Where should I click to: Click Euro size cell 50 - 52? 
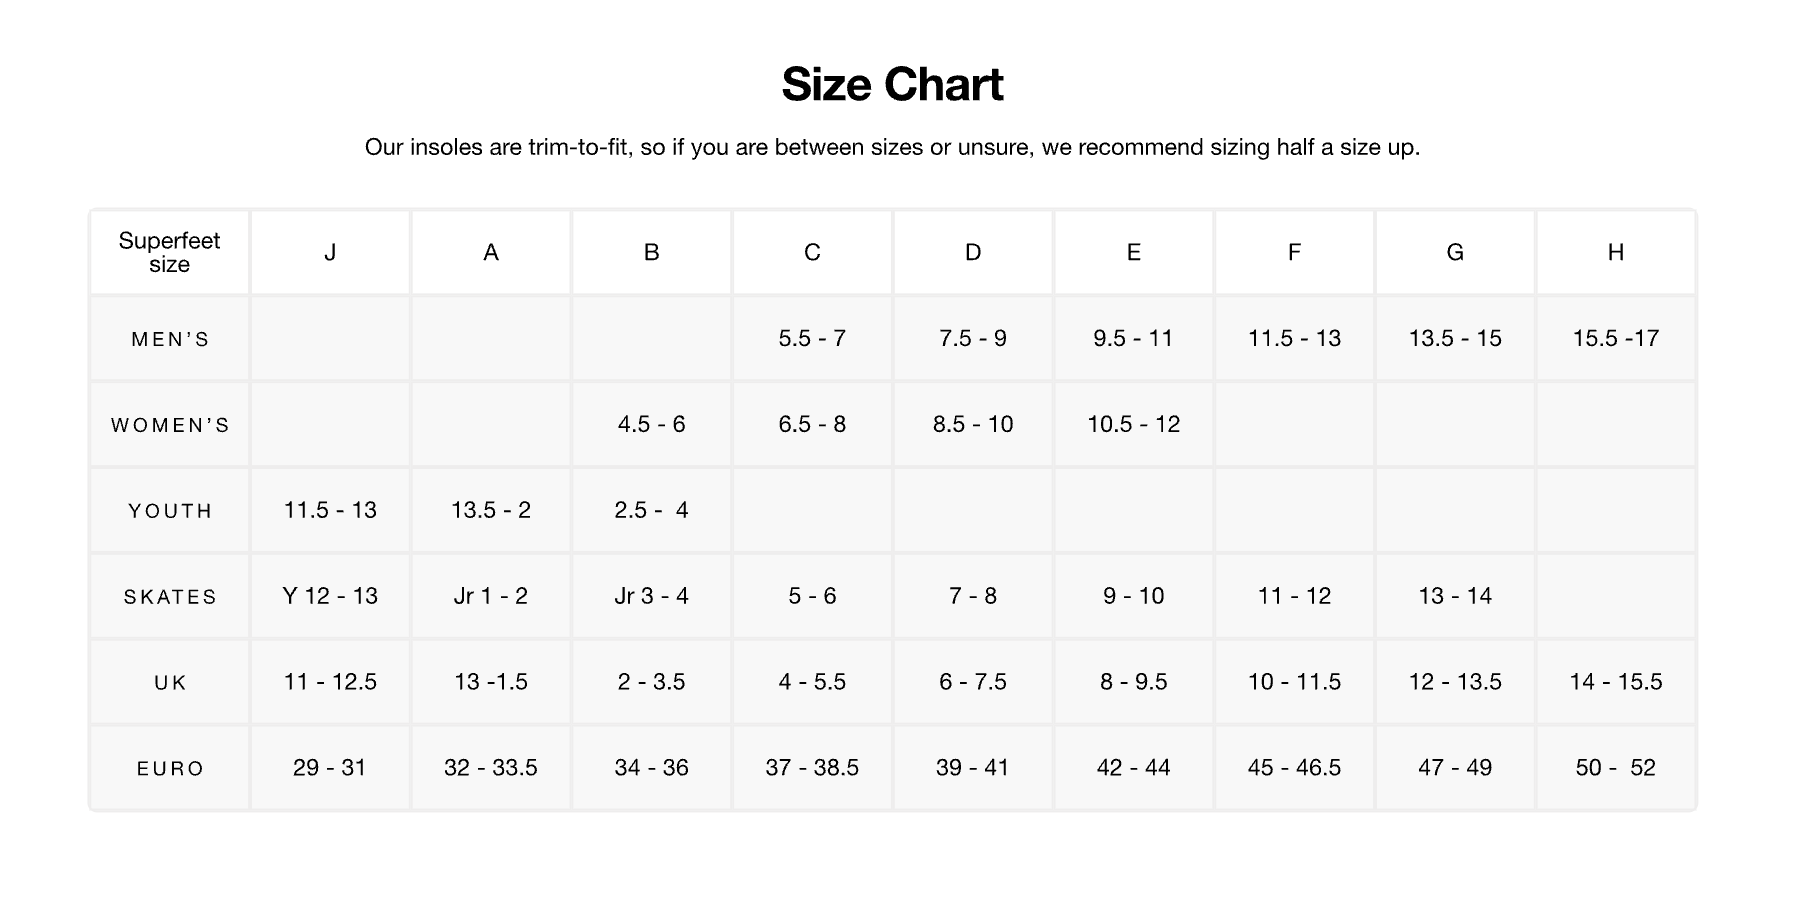1615,768
